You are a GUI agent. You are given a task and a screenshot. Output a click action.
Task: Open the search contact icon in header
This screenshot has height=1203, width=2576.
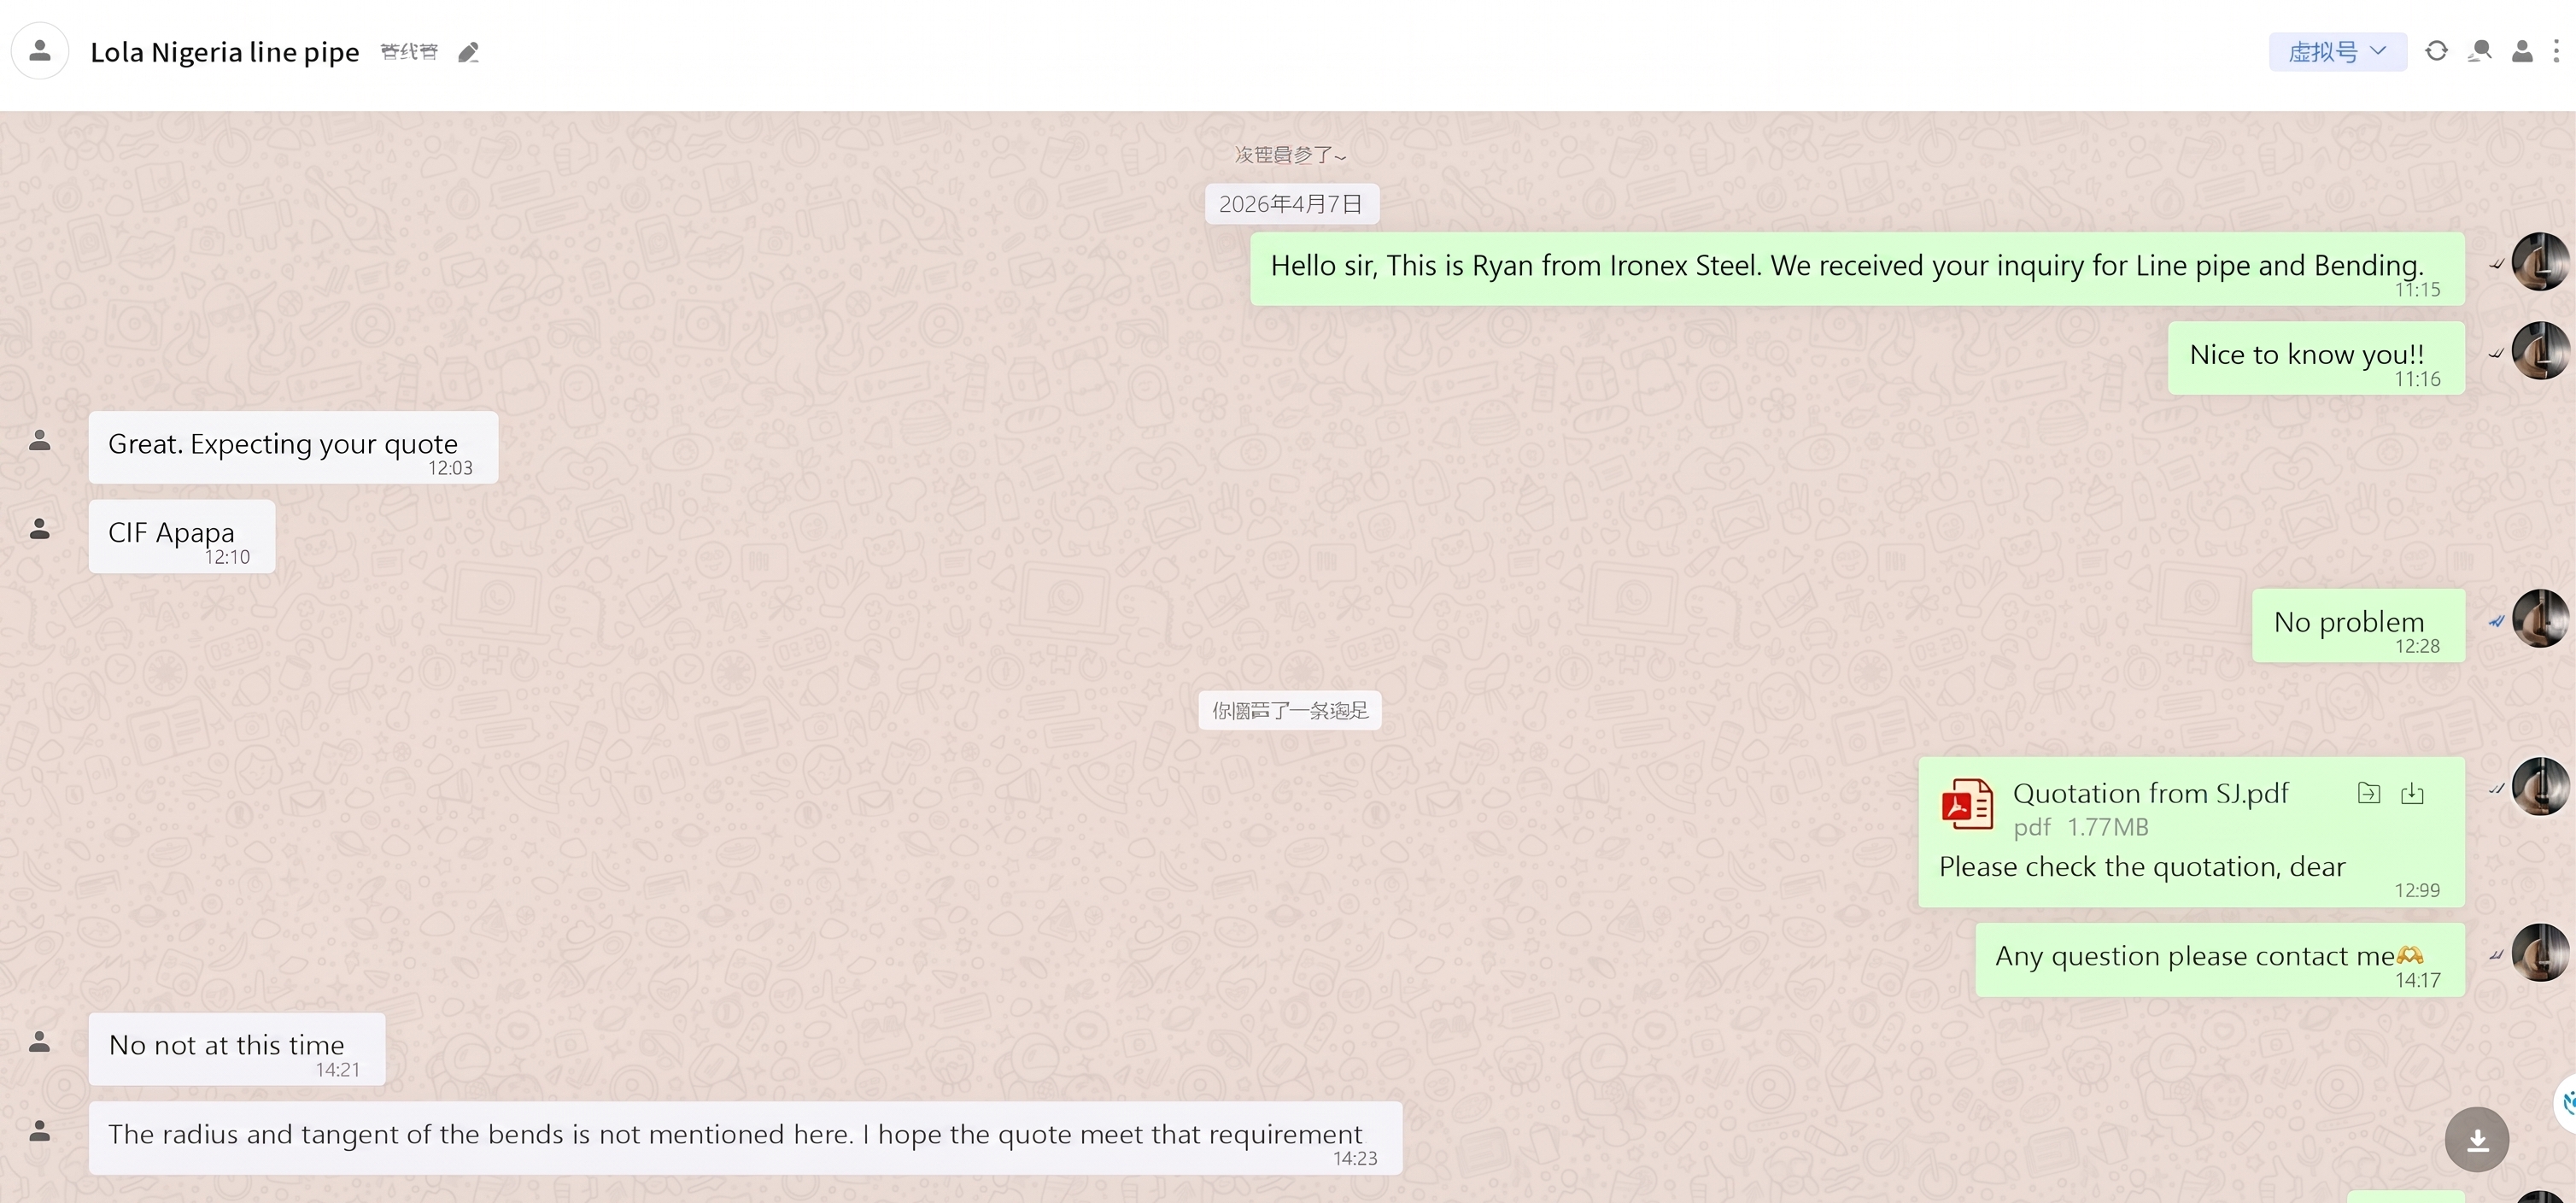pos(2479,51)
